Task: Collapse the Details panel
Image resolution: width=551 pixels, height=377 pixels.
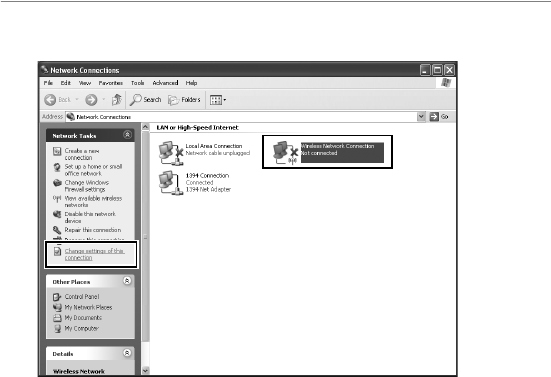Action: click(x=127, y=353)
